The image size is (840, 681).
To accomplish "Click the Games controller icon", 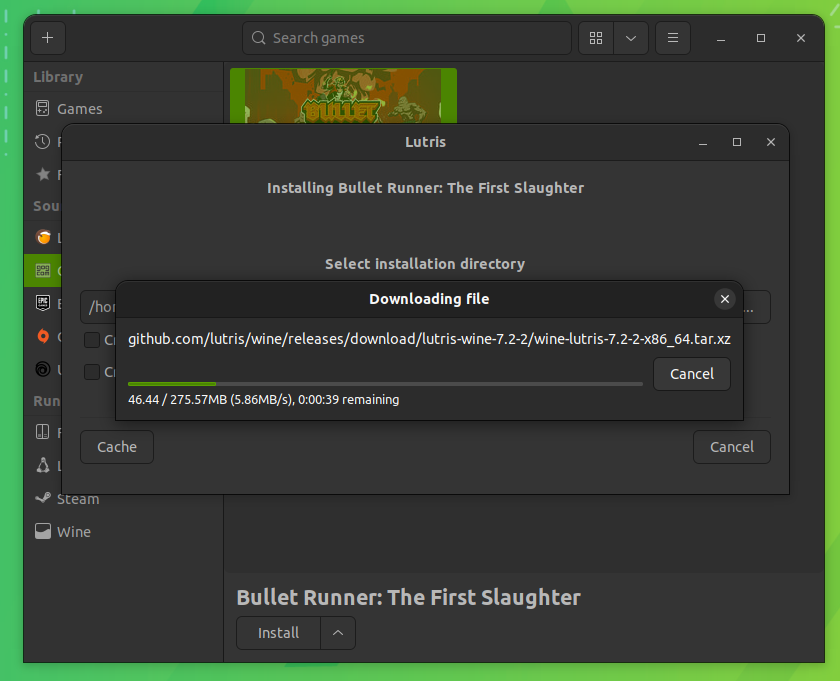I will (42, 108).
